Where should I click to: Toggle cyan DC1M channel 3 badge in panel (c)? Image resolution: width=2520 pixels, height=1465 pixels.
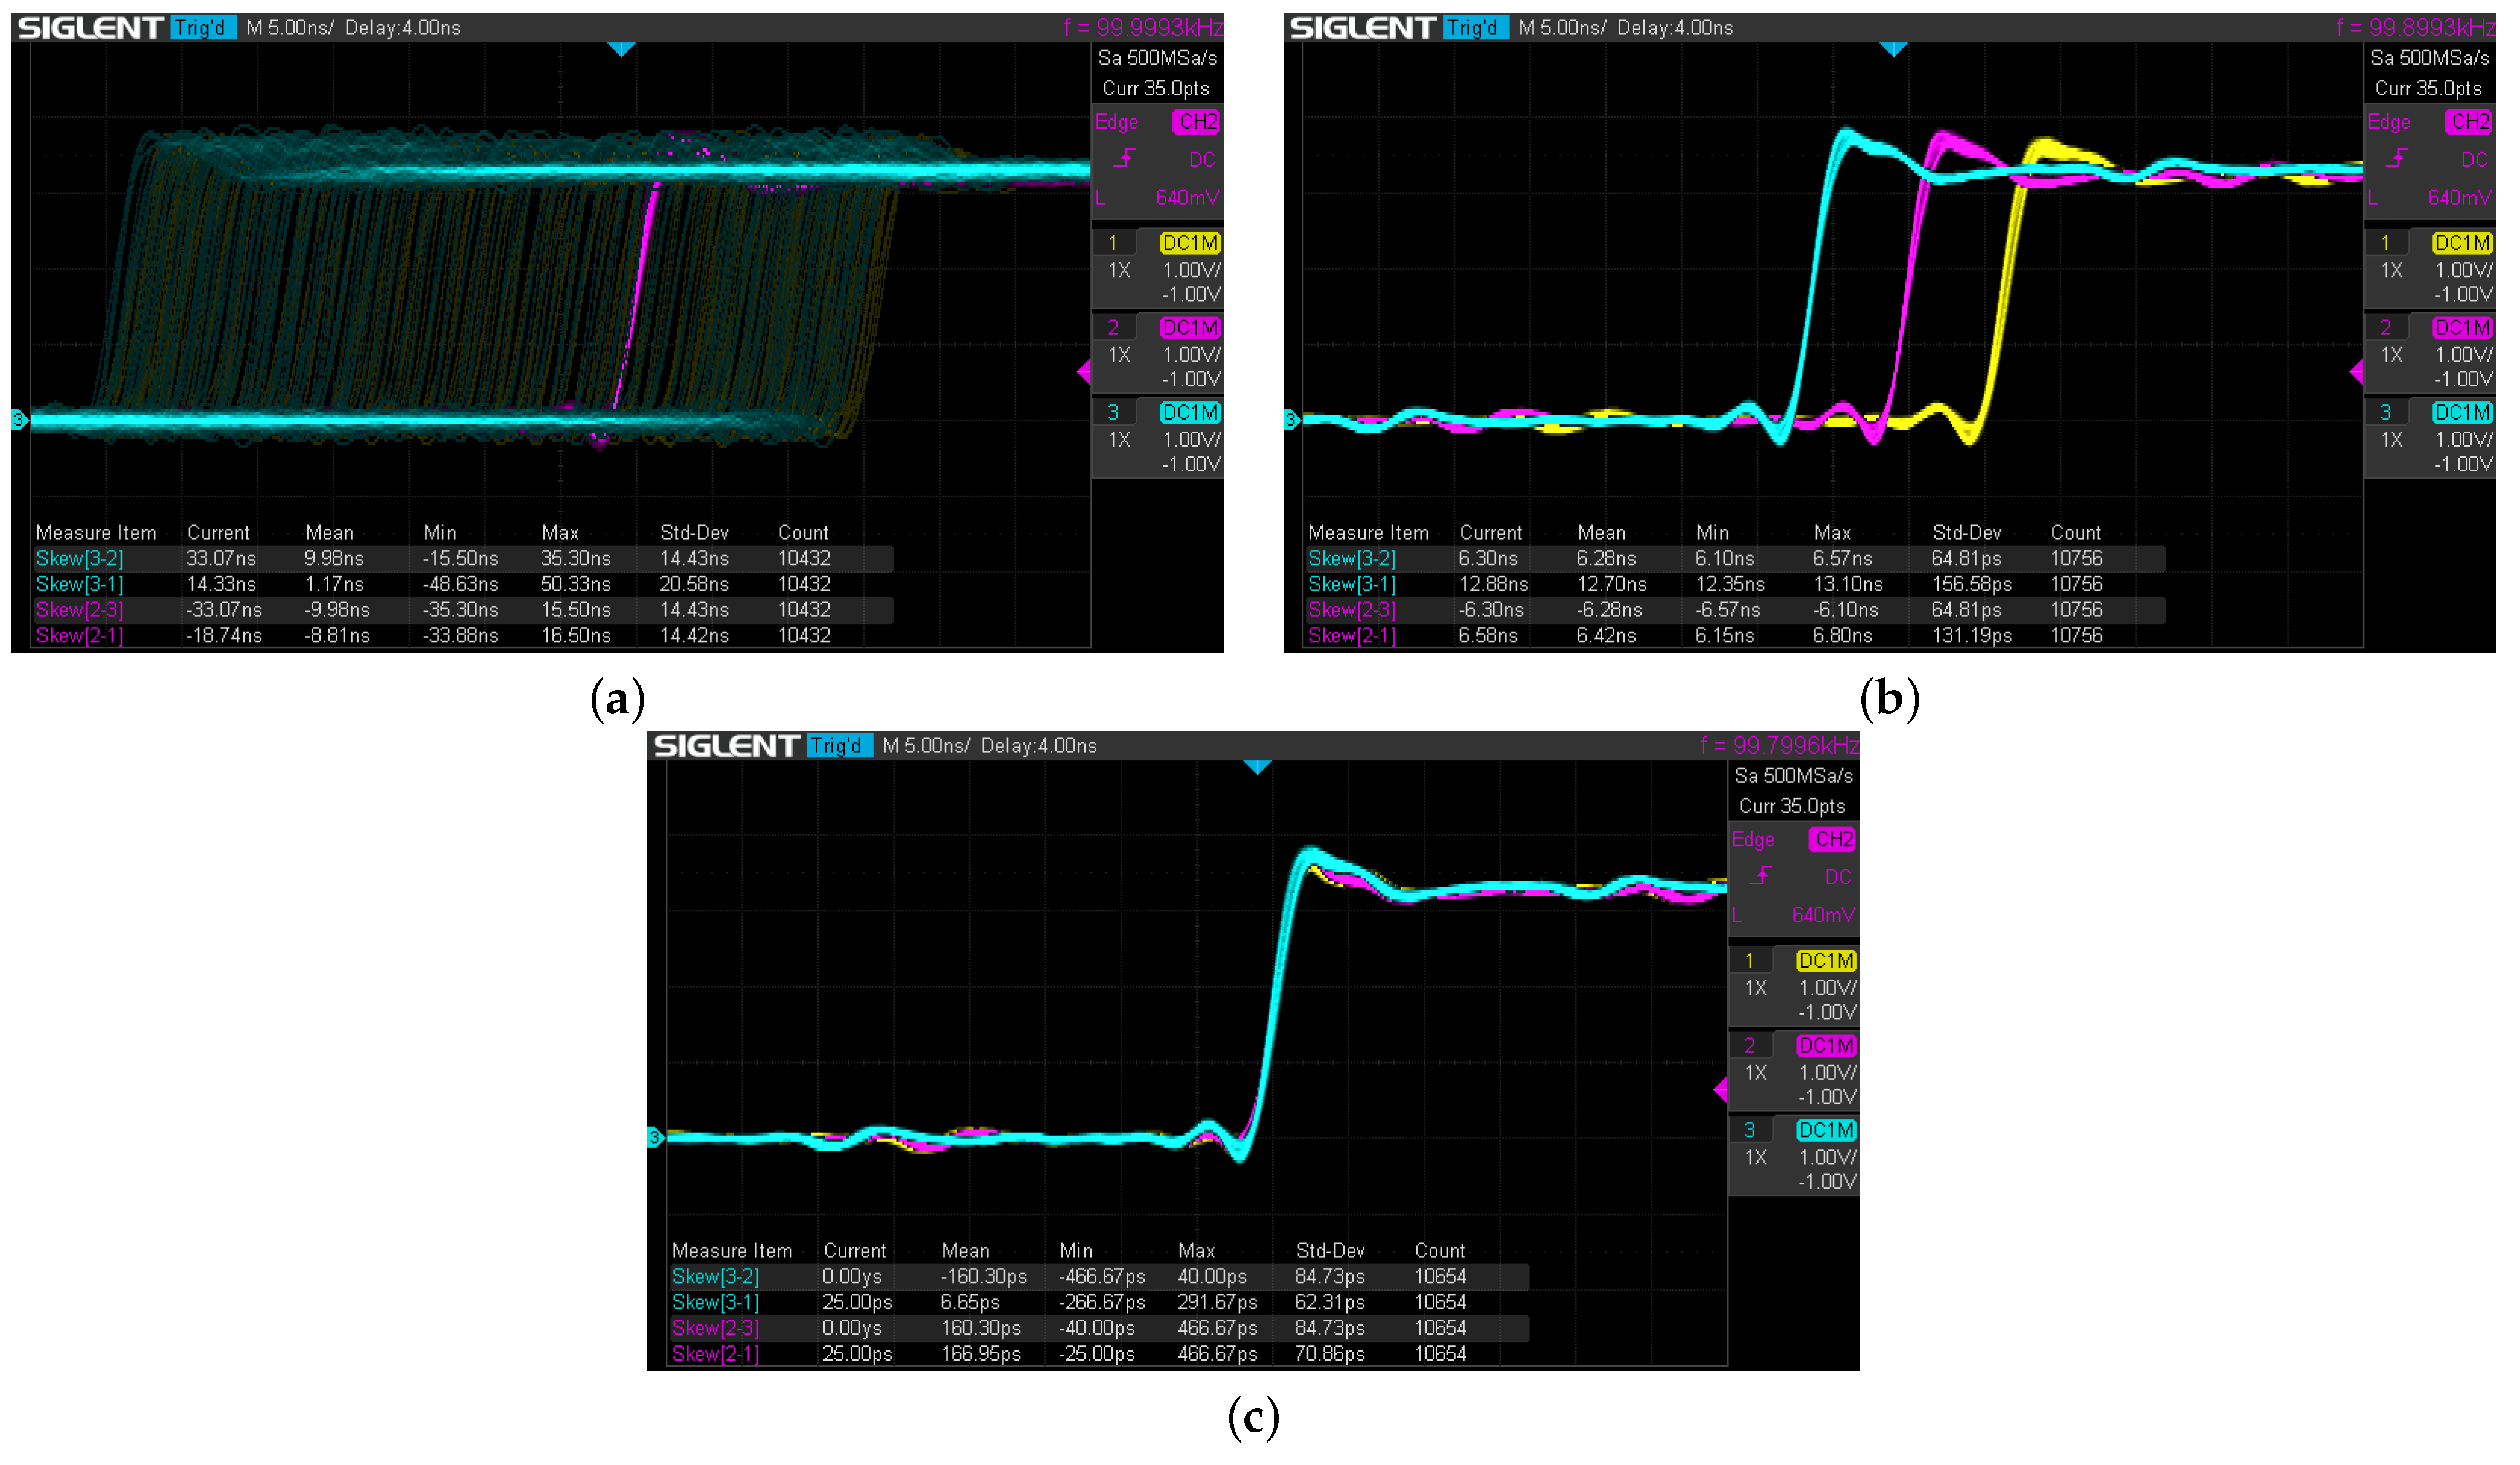pos(1826,1130)
